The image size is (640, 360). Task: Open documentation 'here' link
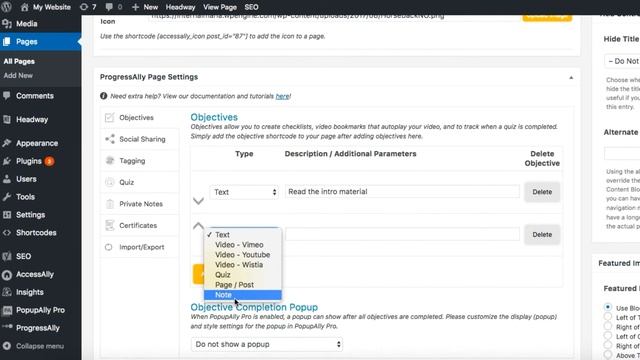tap(282, 96)
